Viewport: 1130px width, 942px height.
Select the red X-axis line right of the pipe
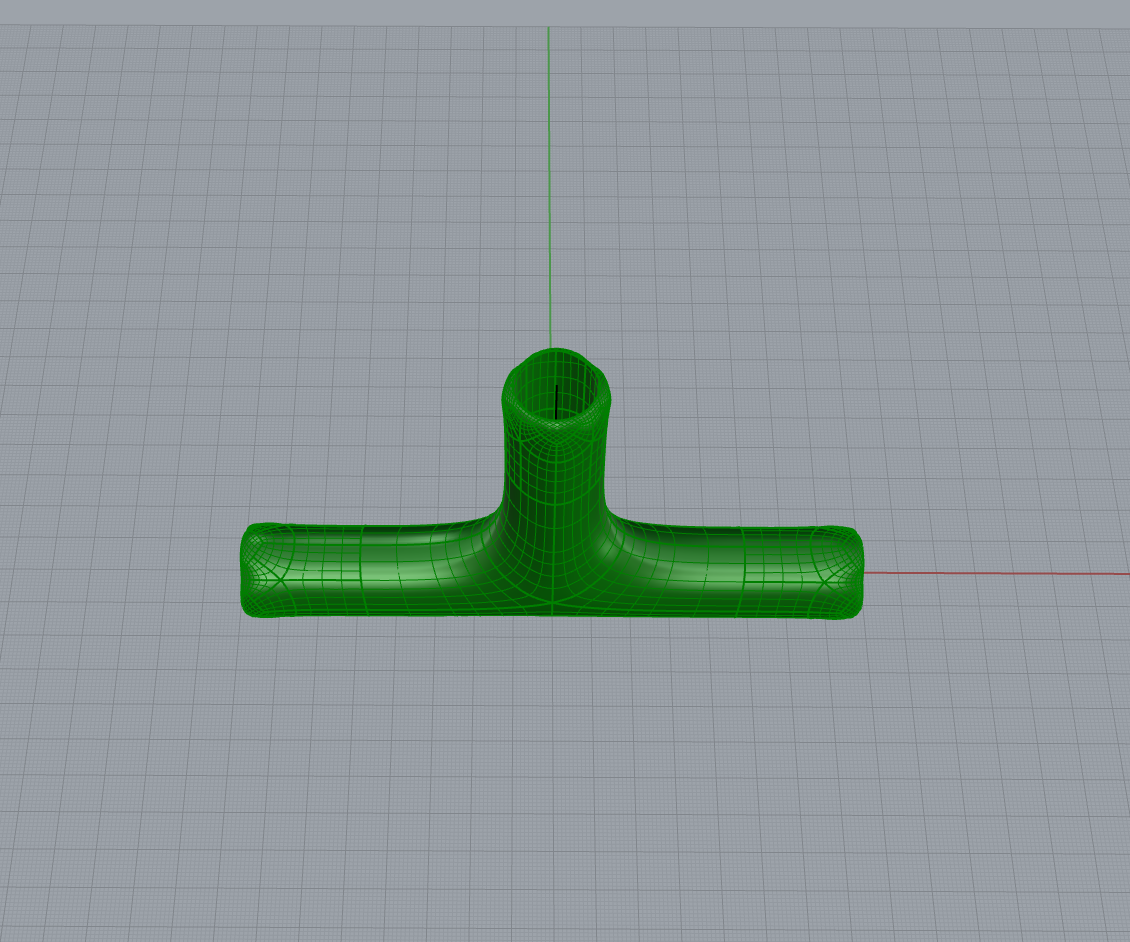click(990, 574)
